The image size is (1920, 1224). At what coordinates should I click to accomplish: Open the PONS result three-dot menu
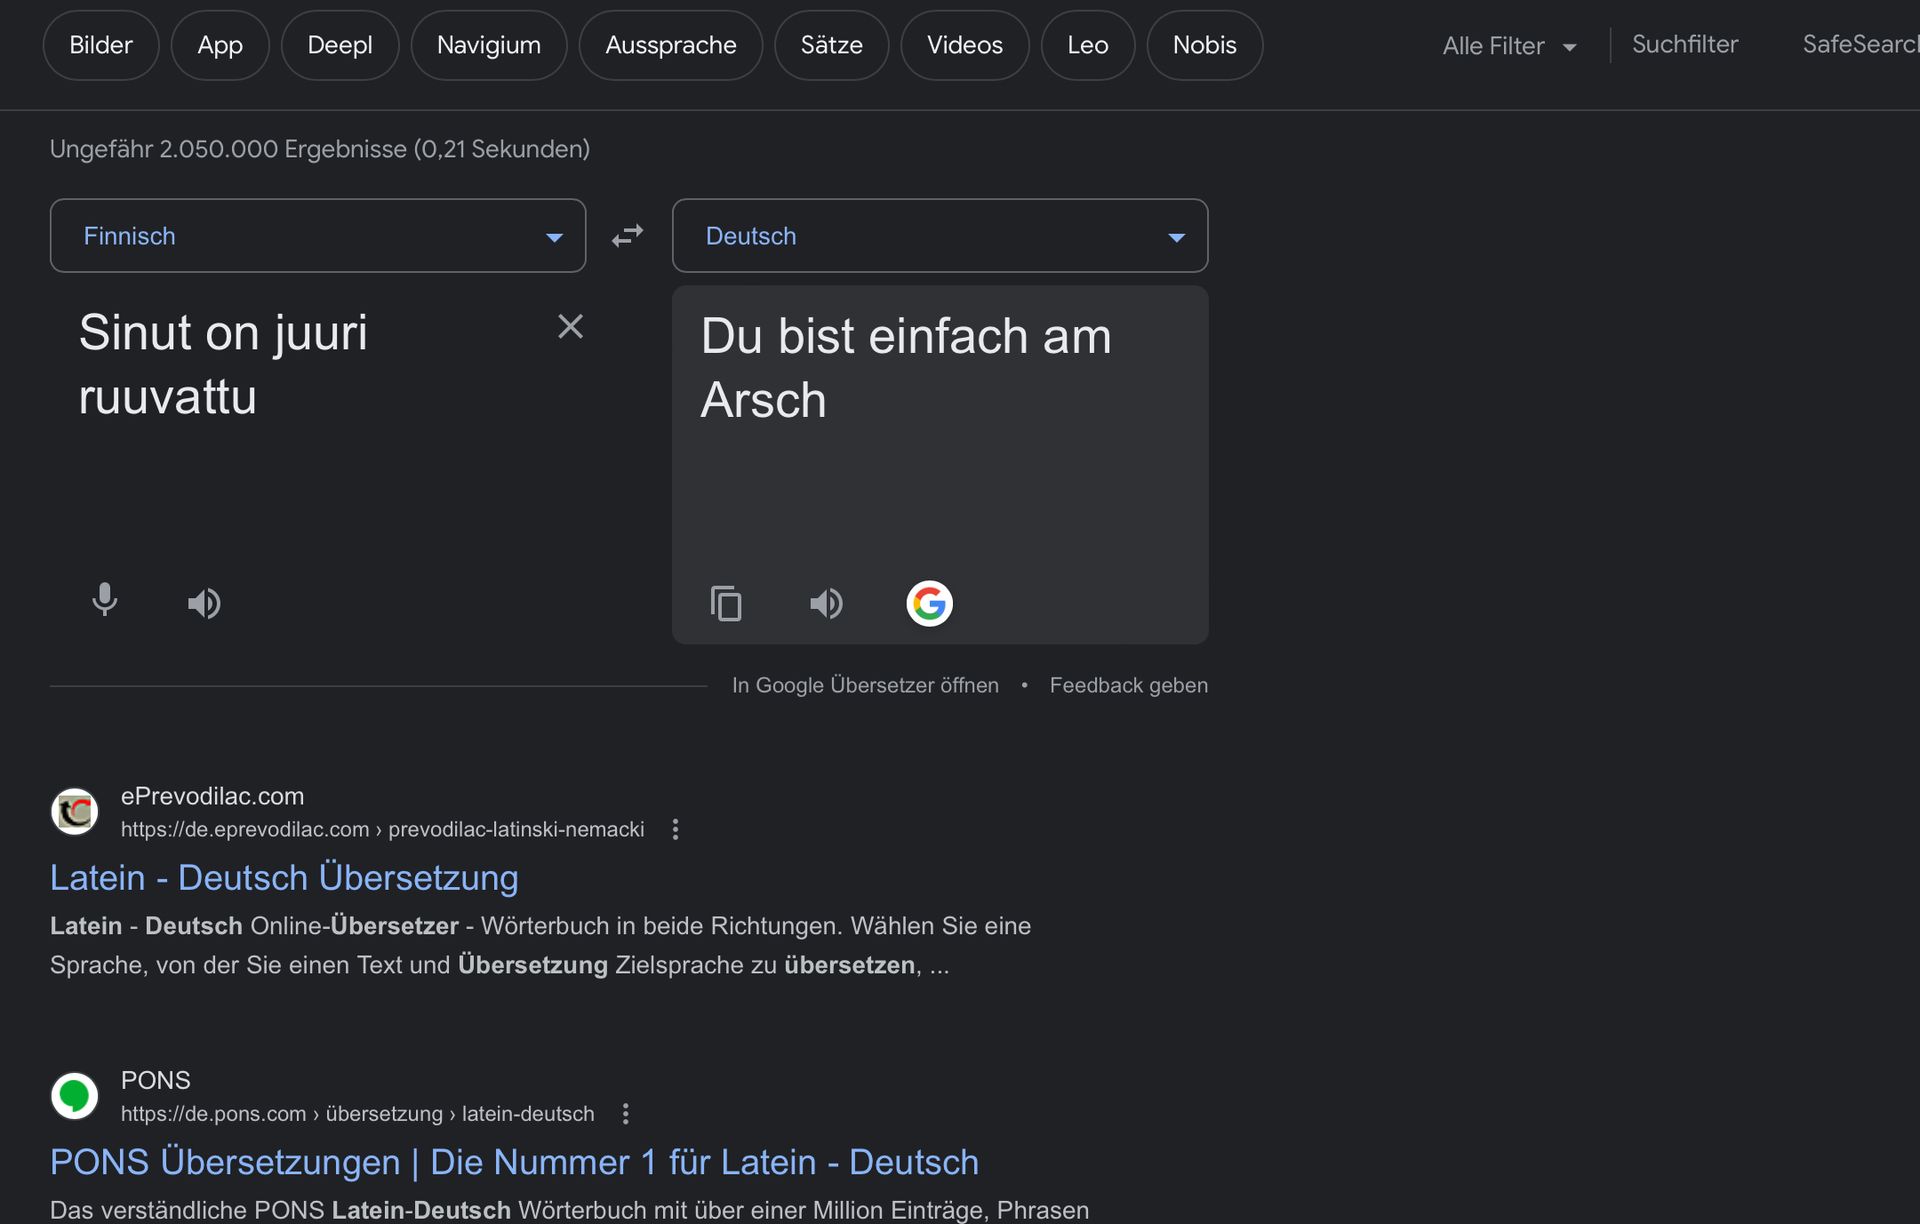click(x=626, y=1113)
